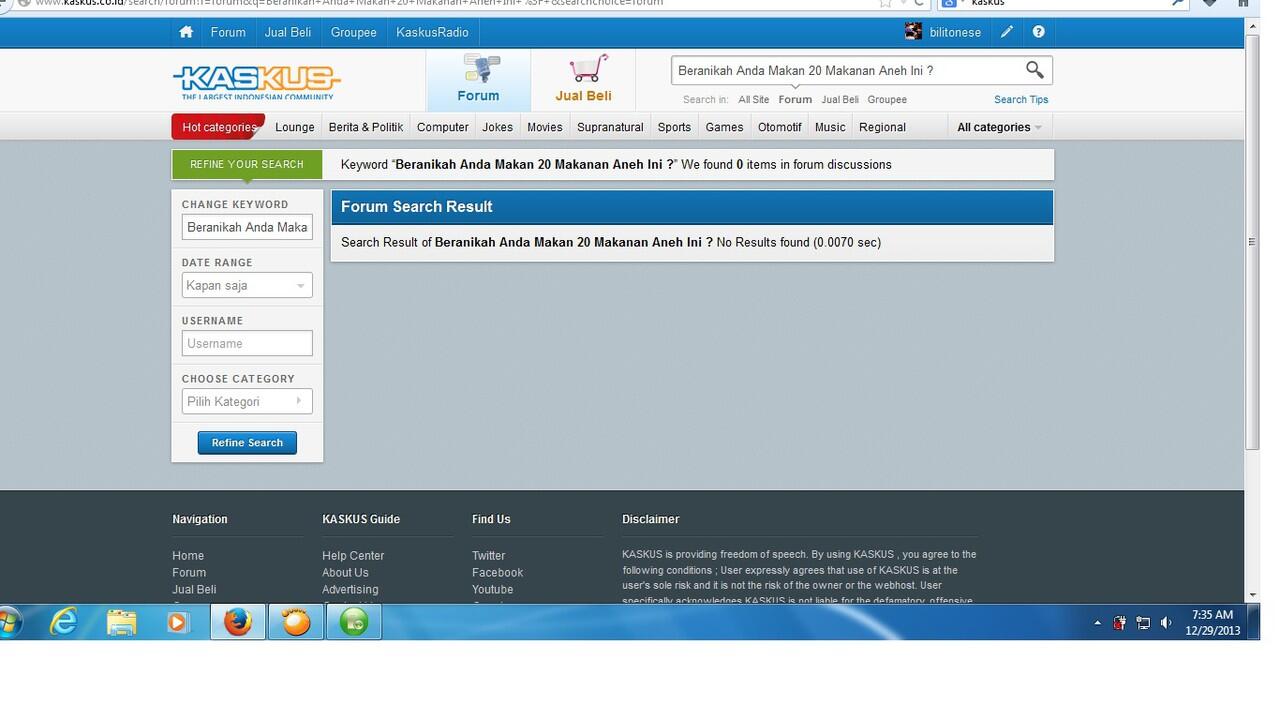This screenshot has width=1280, height=720.
Task: Open footer Facebook link
Action: pyautogui.click(x=497, y=573)
